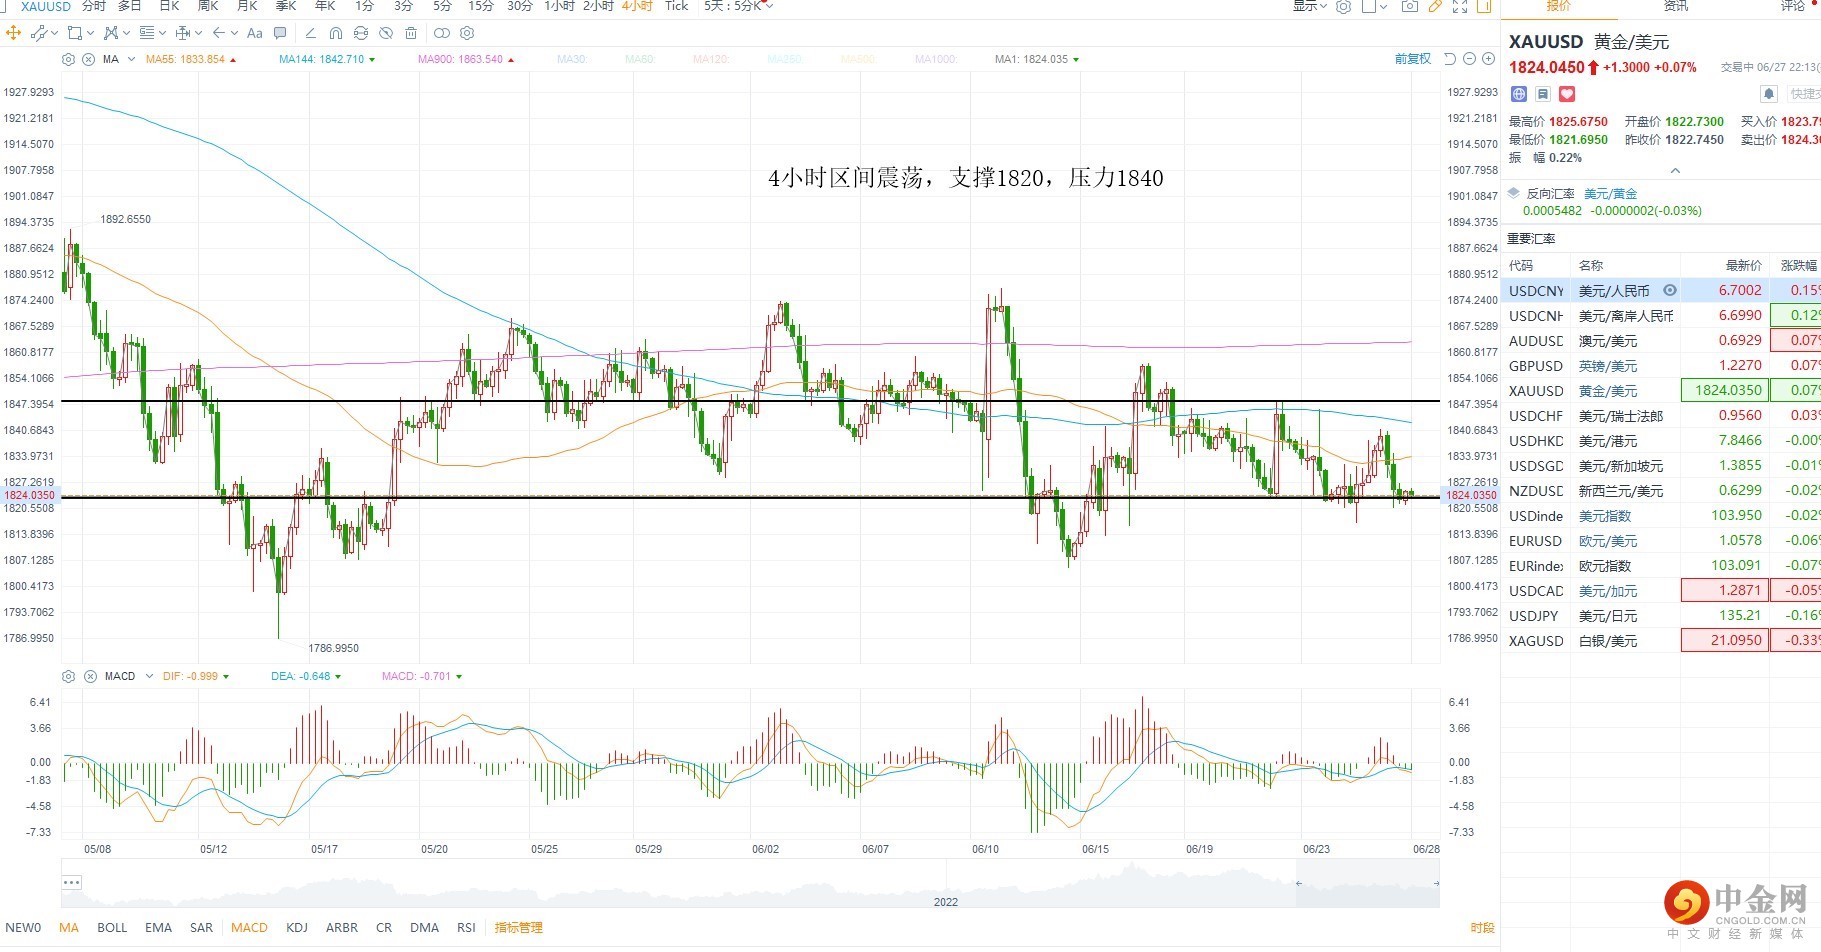The height and width of the screenshot is (952, 1821).
Task: Zoom in the chart with plus icon
Action: click(x=1488, y=59)
